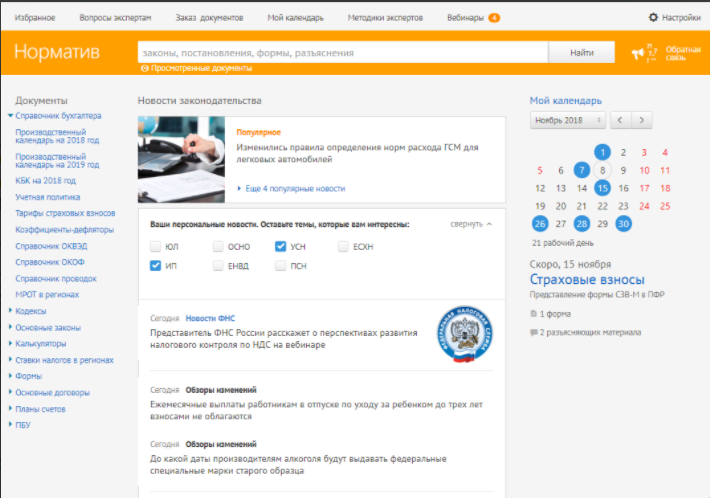Toggle the ОСНО checkbox
The height and width of the screenshot is (498, 710).
coord(218,246)
